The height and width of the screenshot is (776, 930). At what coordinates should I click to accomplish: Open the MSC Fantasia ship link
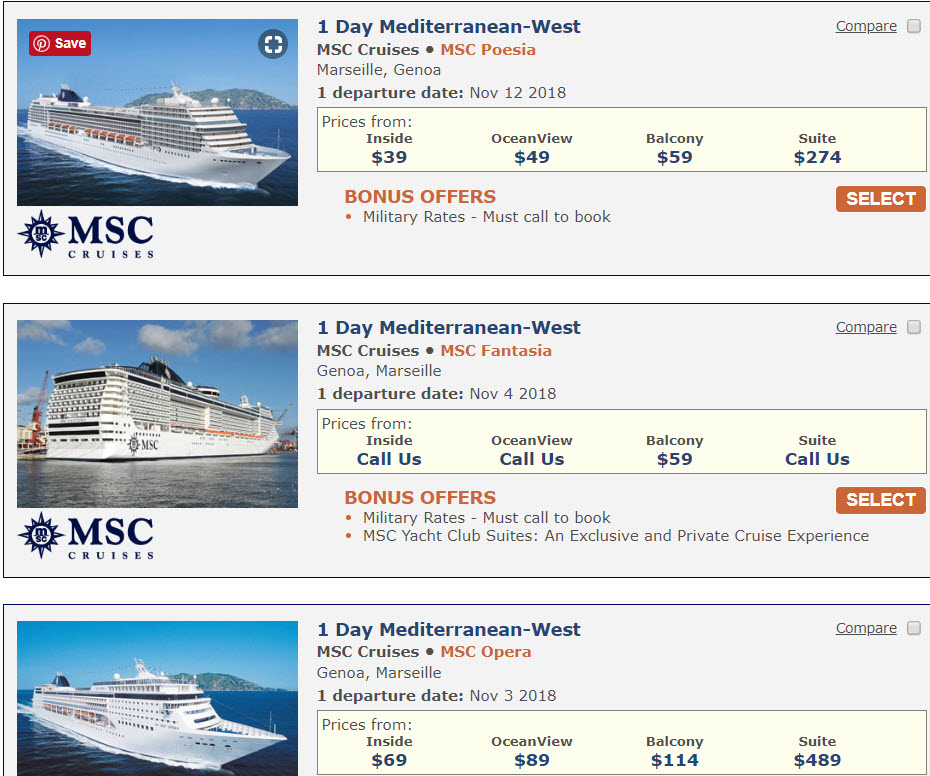pyautogui.click(x=496, y=351)
